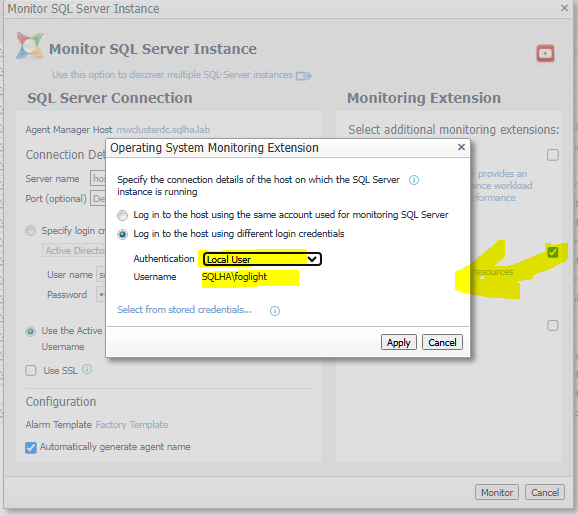Open the YouTube video help icon
This screenshot has width=578, height=516.
pyautogui.click(x=545, y=53)
